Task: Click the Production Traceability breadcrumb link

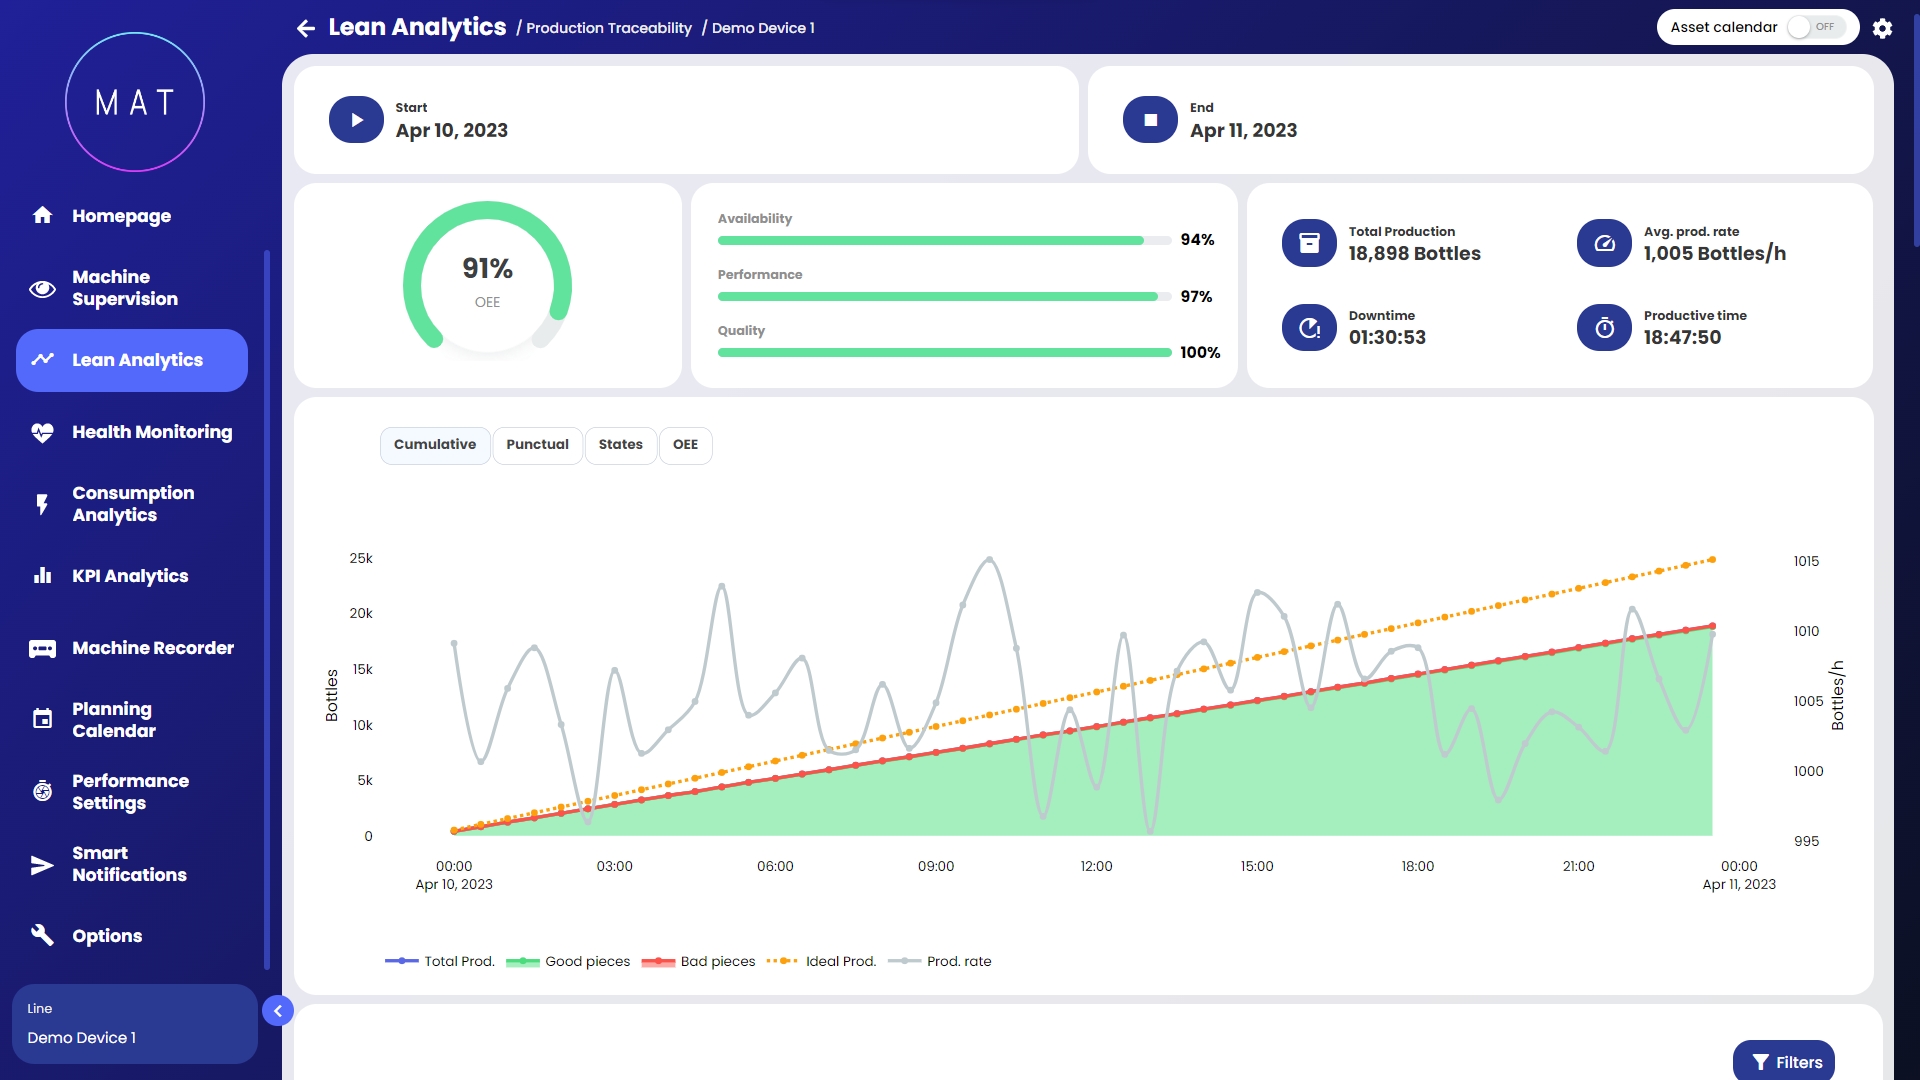Action: pyautogui.click(x=608, y=28)
